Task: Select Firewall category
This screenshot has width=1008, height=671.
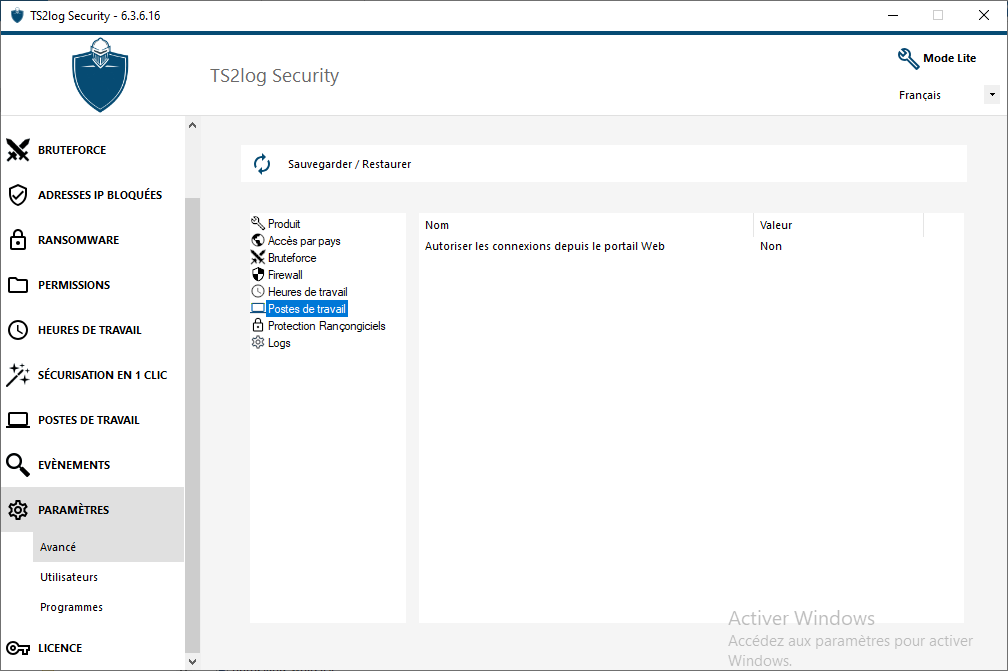Action: tap(285, 275)
